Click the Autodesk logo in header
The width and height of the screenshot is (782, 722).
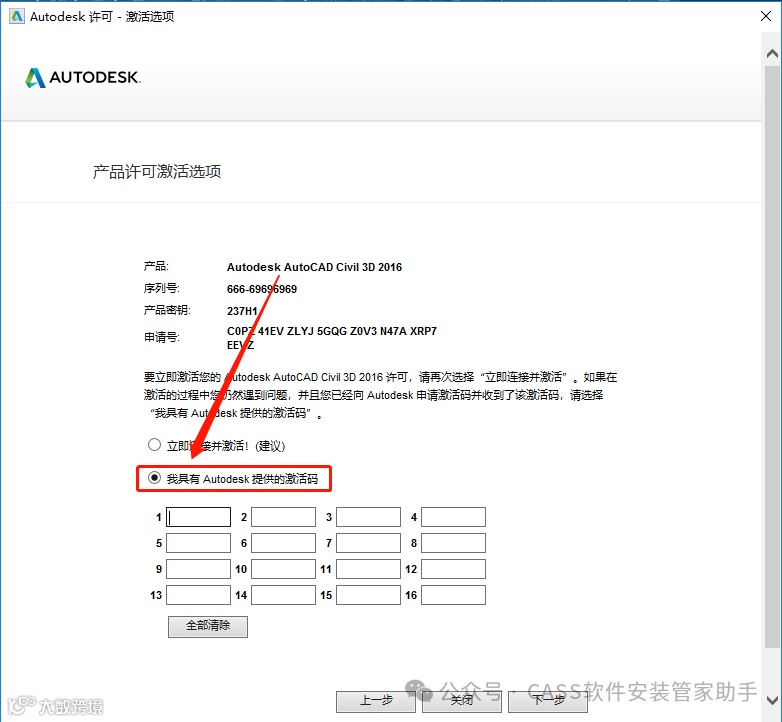[83, 77]
